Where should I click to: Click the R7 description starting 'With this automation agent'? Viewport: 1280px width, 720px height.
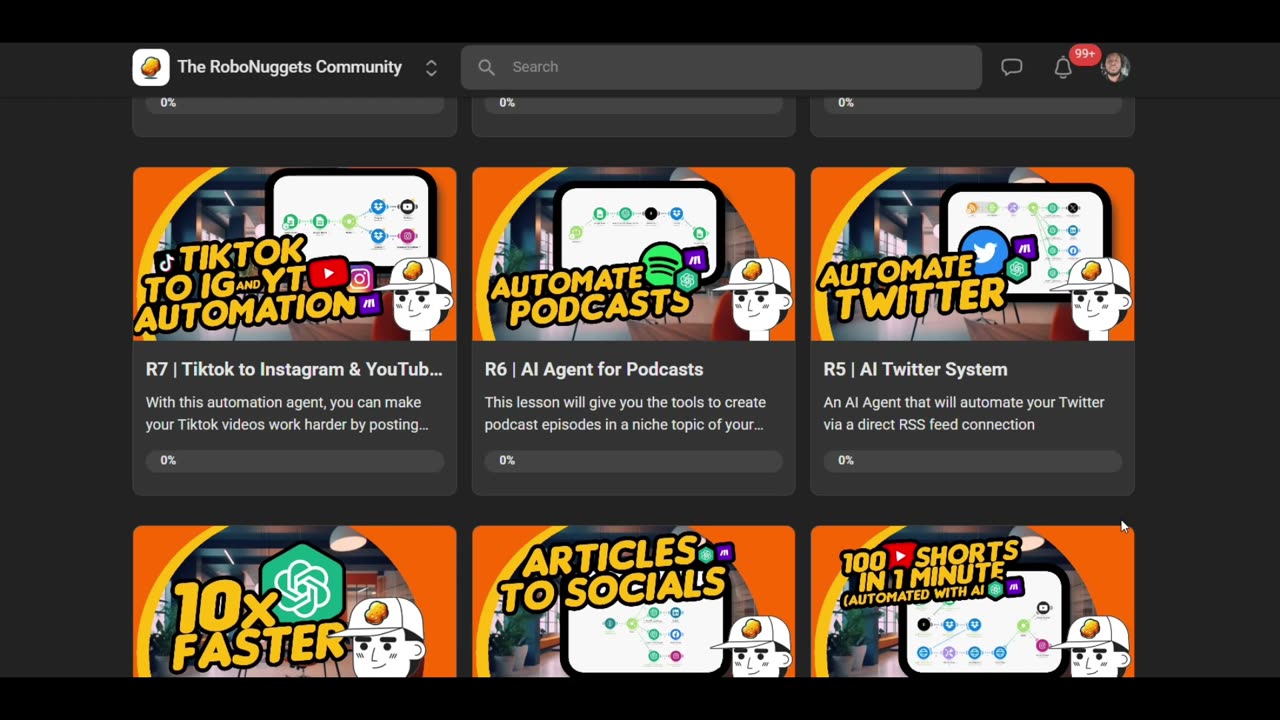(287, 413)
